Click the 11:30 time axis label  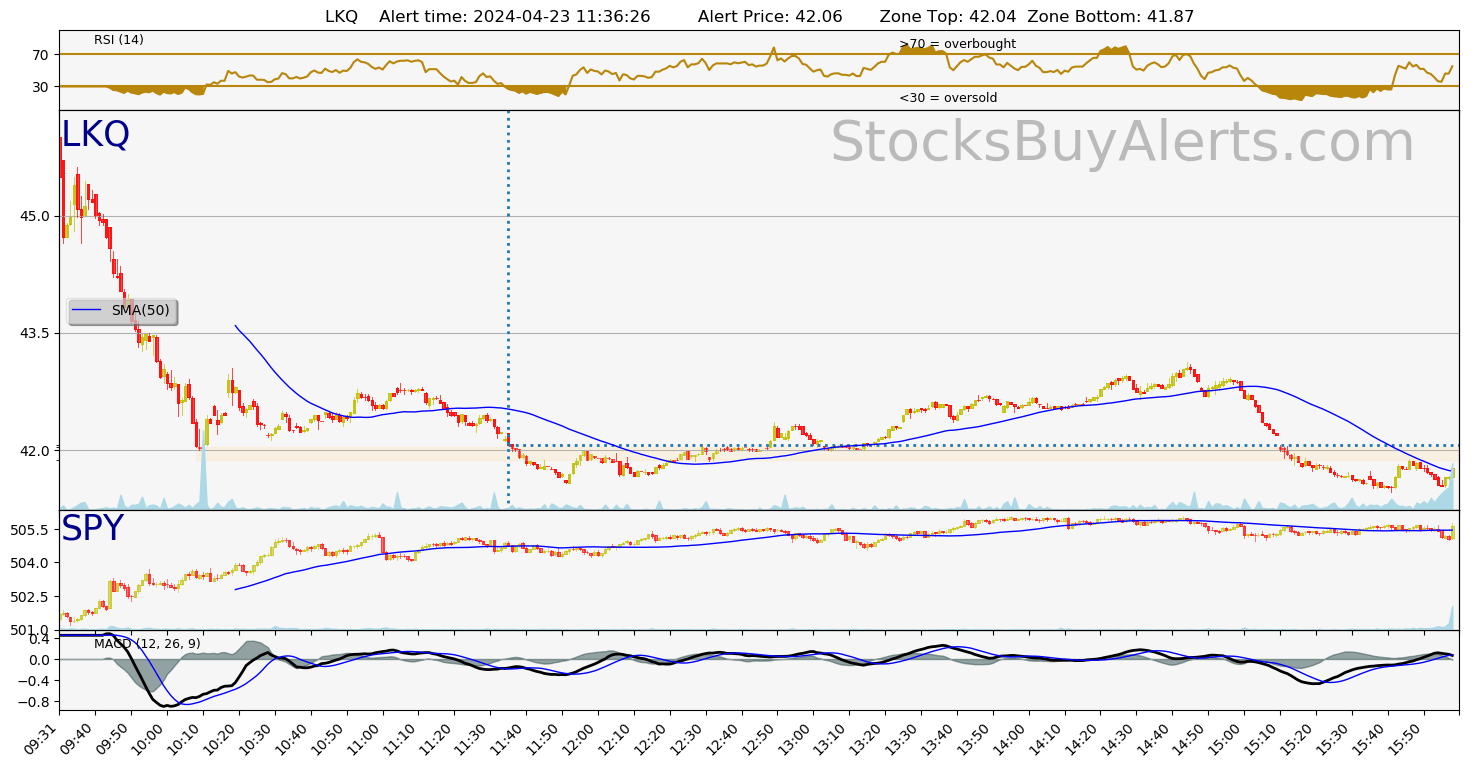474,738
